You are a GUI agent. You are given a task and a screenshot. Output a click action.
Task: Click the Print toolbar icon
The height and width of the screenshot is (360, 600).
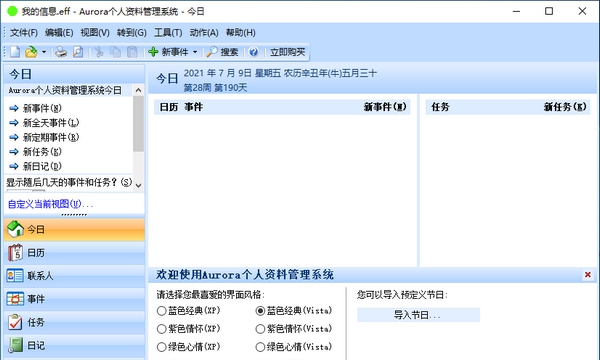[x=61, y=52]
